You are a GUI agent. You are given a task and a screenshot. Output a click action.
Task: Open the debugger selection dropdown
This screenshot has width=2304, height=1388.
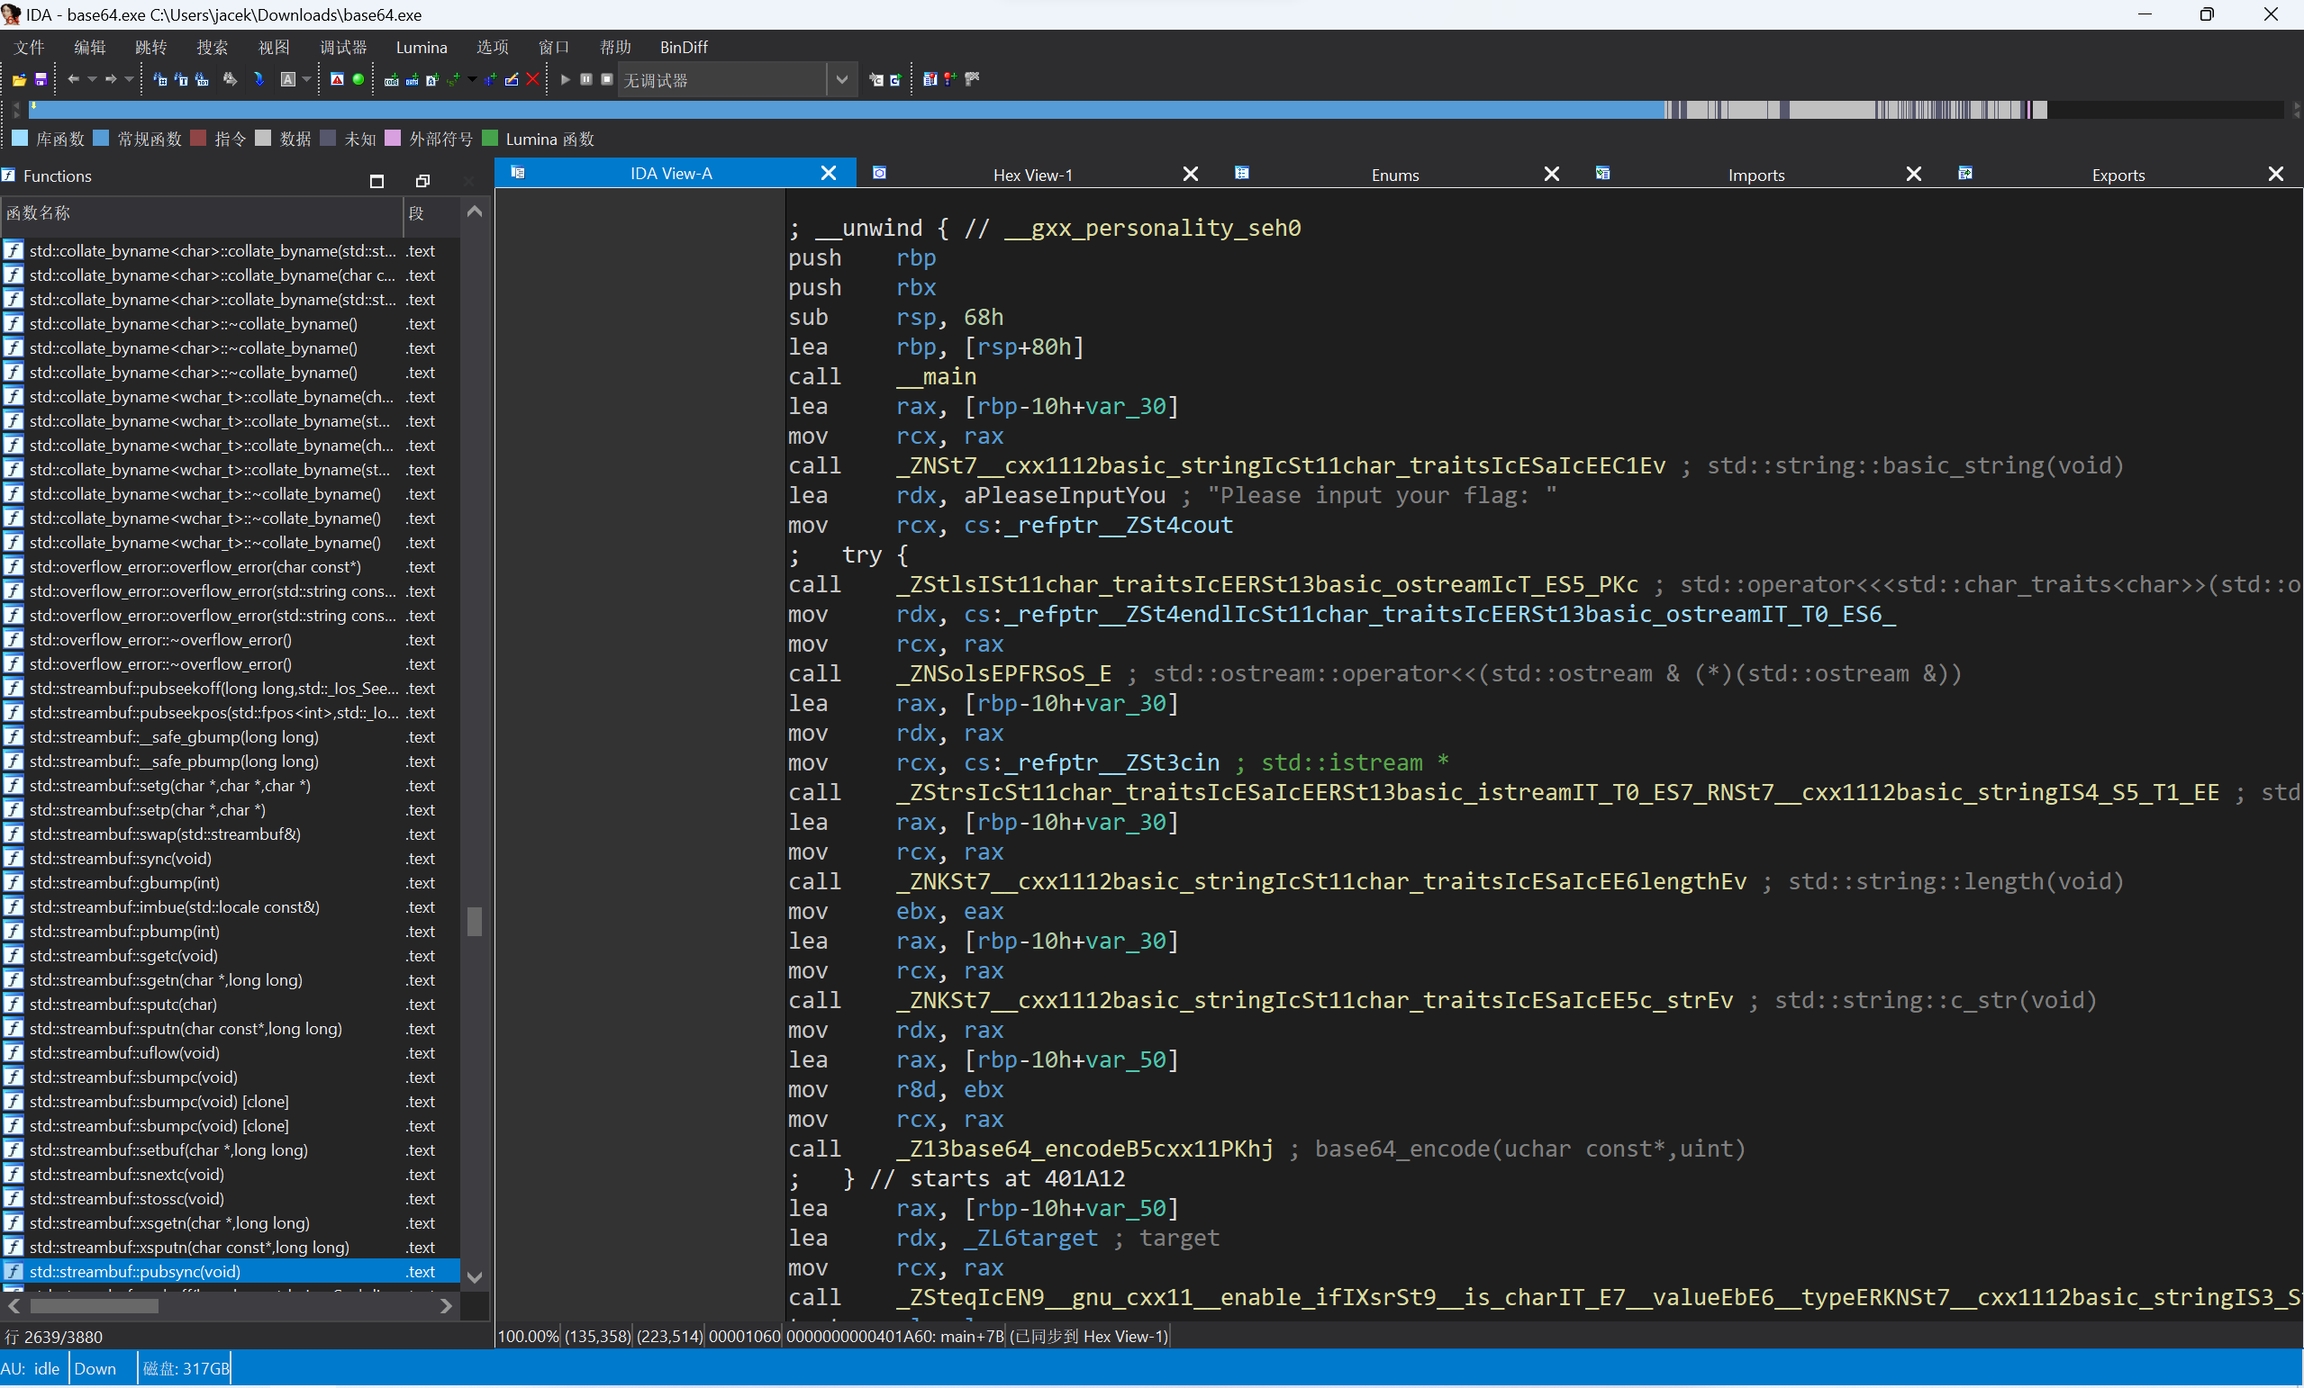point(841,80)
